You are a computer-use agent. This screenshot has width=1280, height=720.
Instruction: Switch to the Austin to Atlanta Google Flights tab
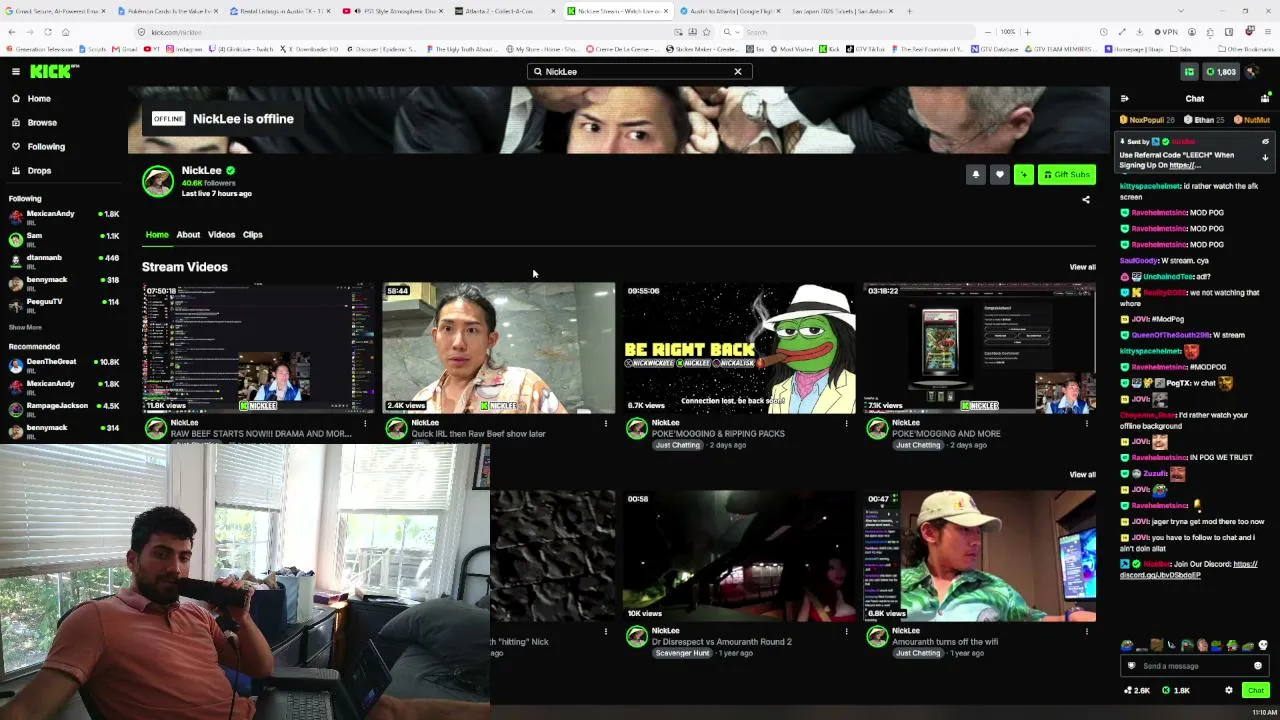tap(730, 11)
